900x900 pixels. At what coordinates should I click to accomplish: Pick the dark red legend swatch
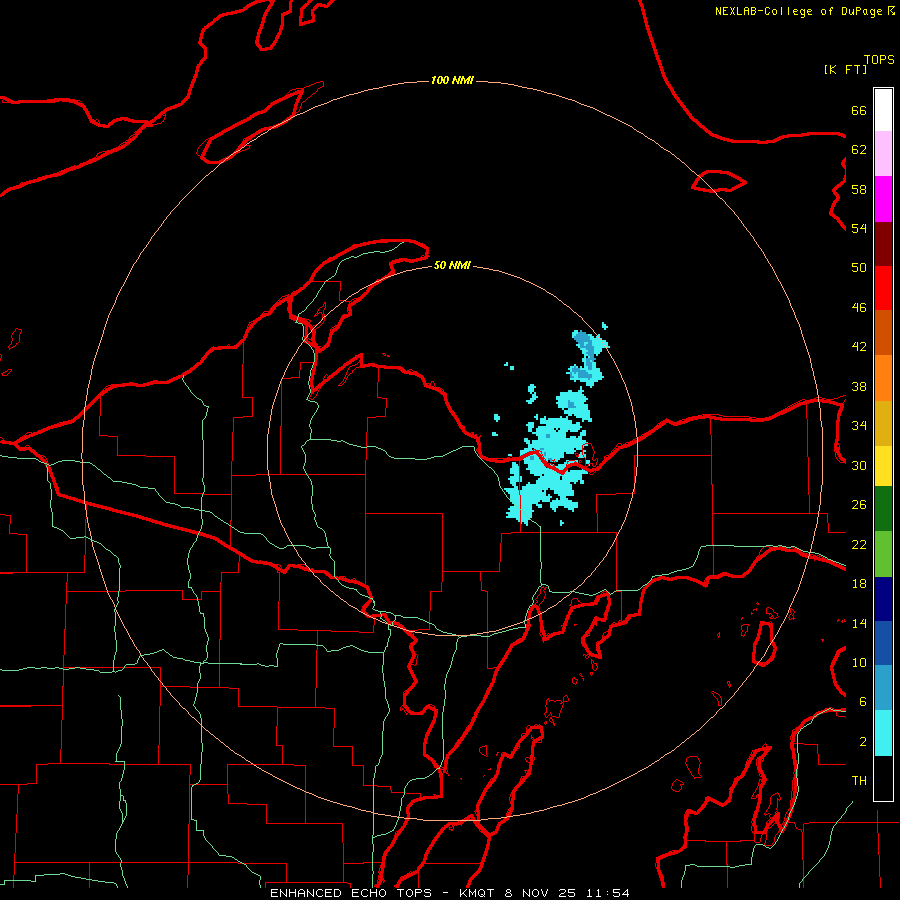coord(883,244)
